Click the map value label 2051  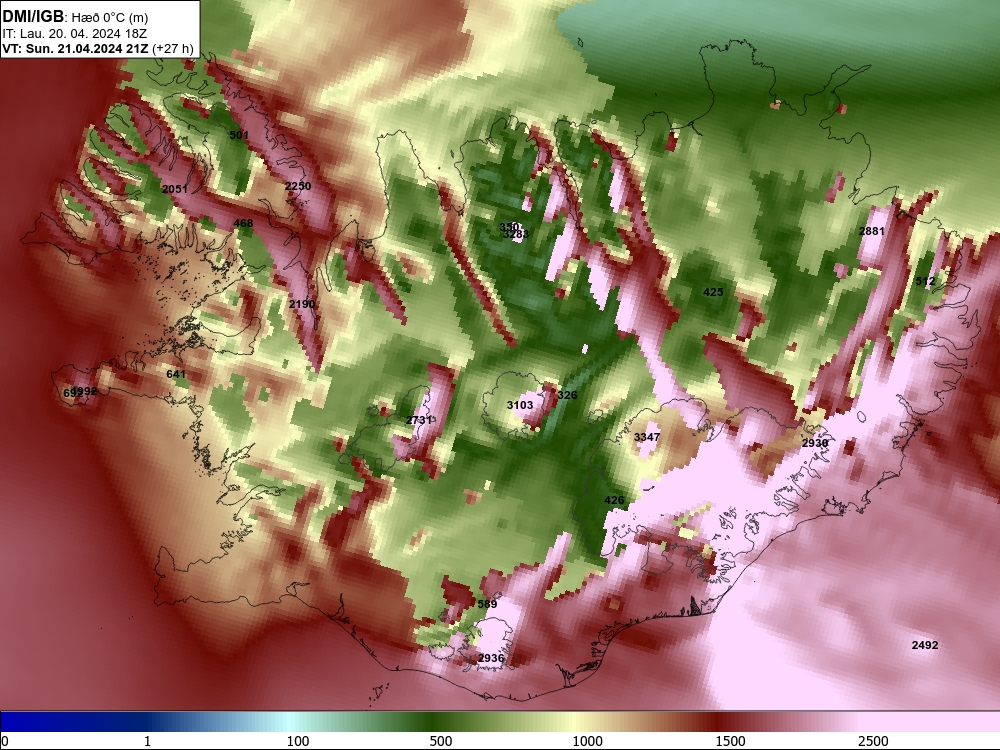pos(175,189)
